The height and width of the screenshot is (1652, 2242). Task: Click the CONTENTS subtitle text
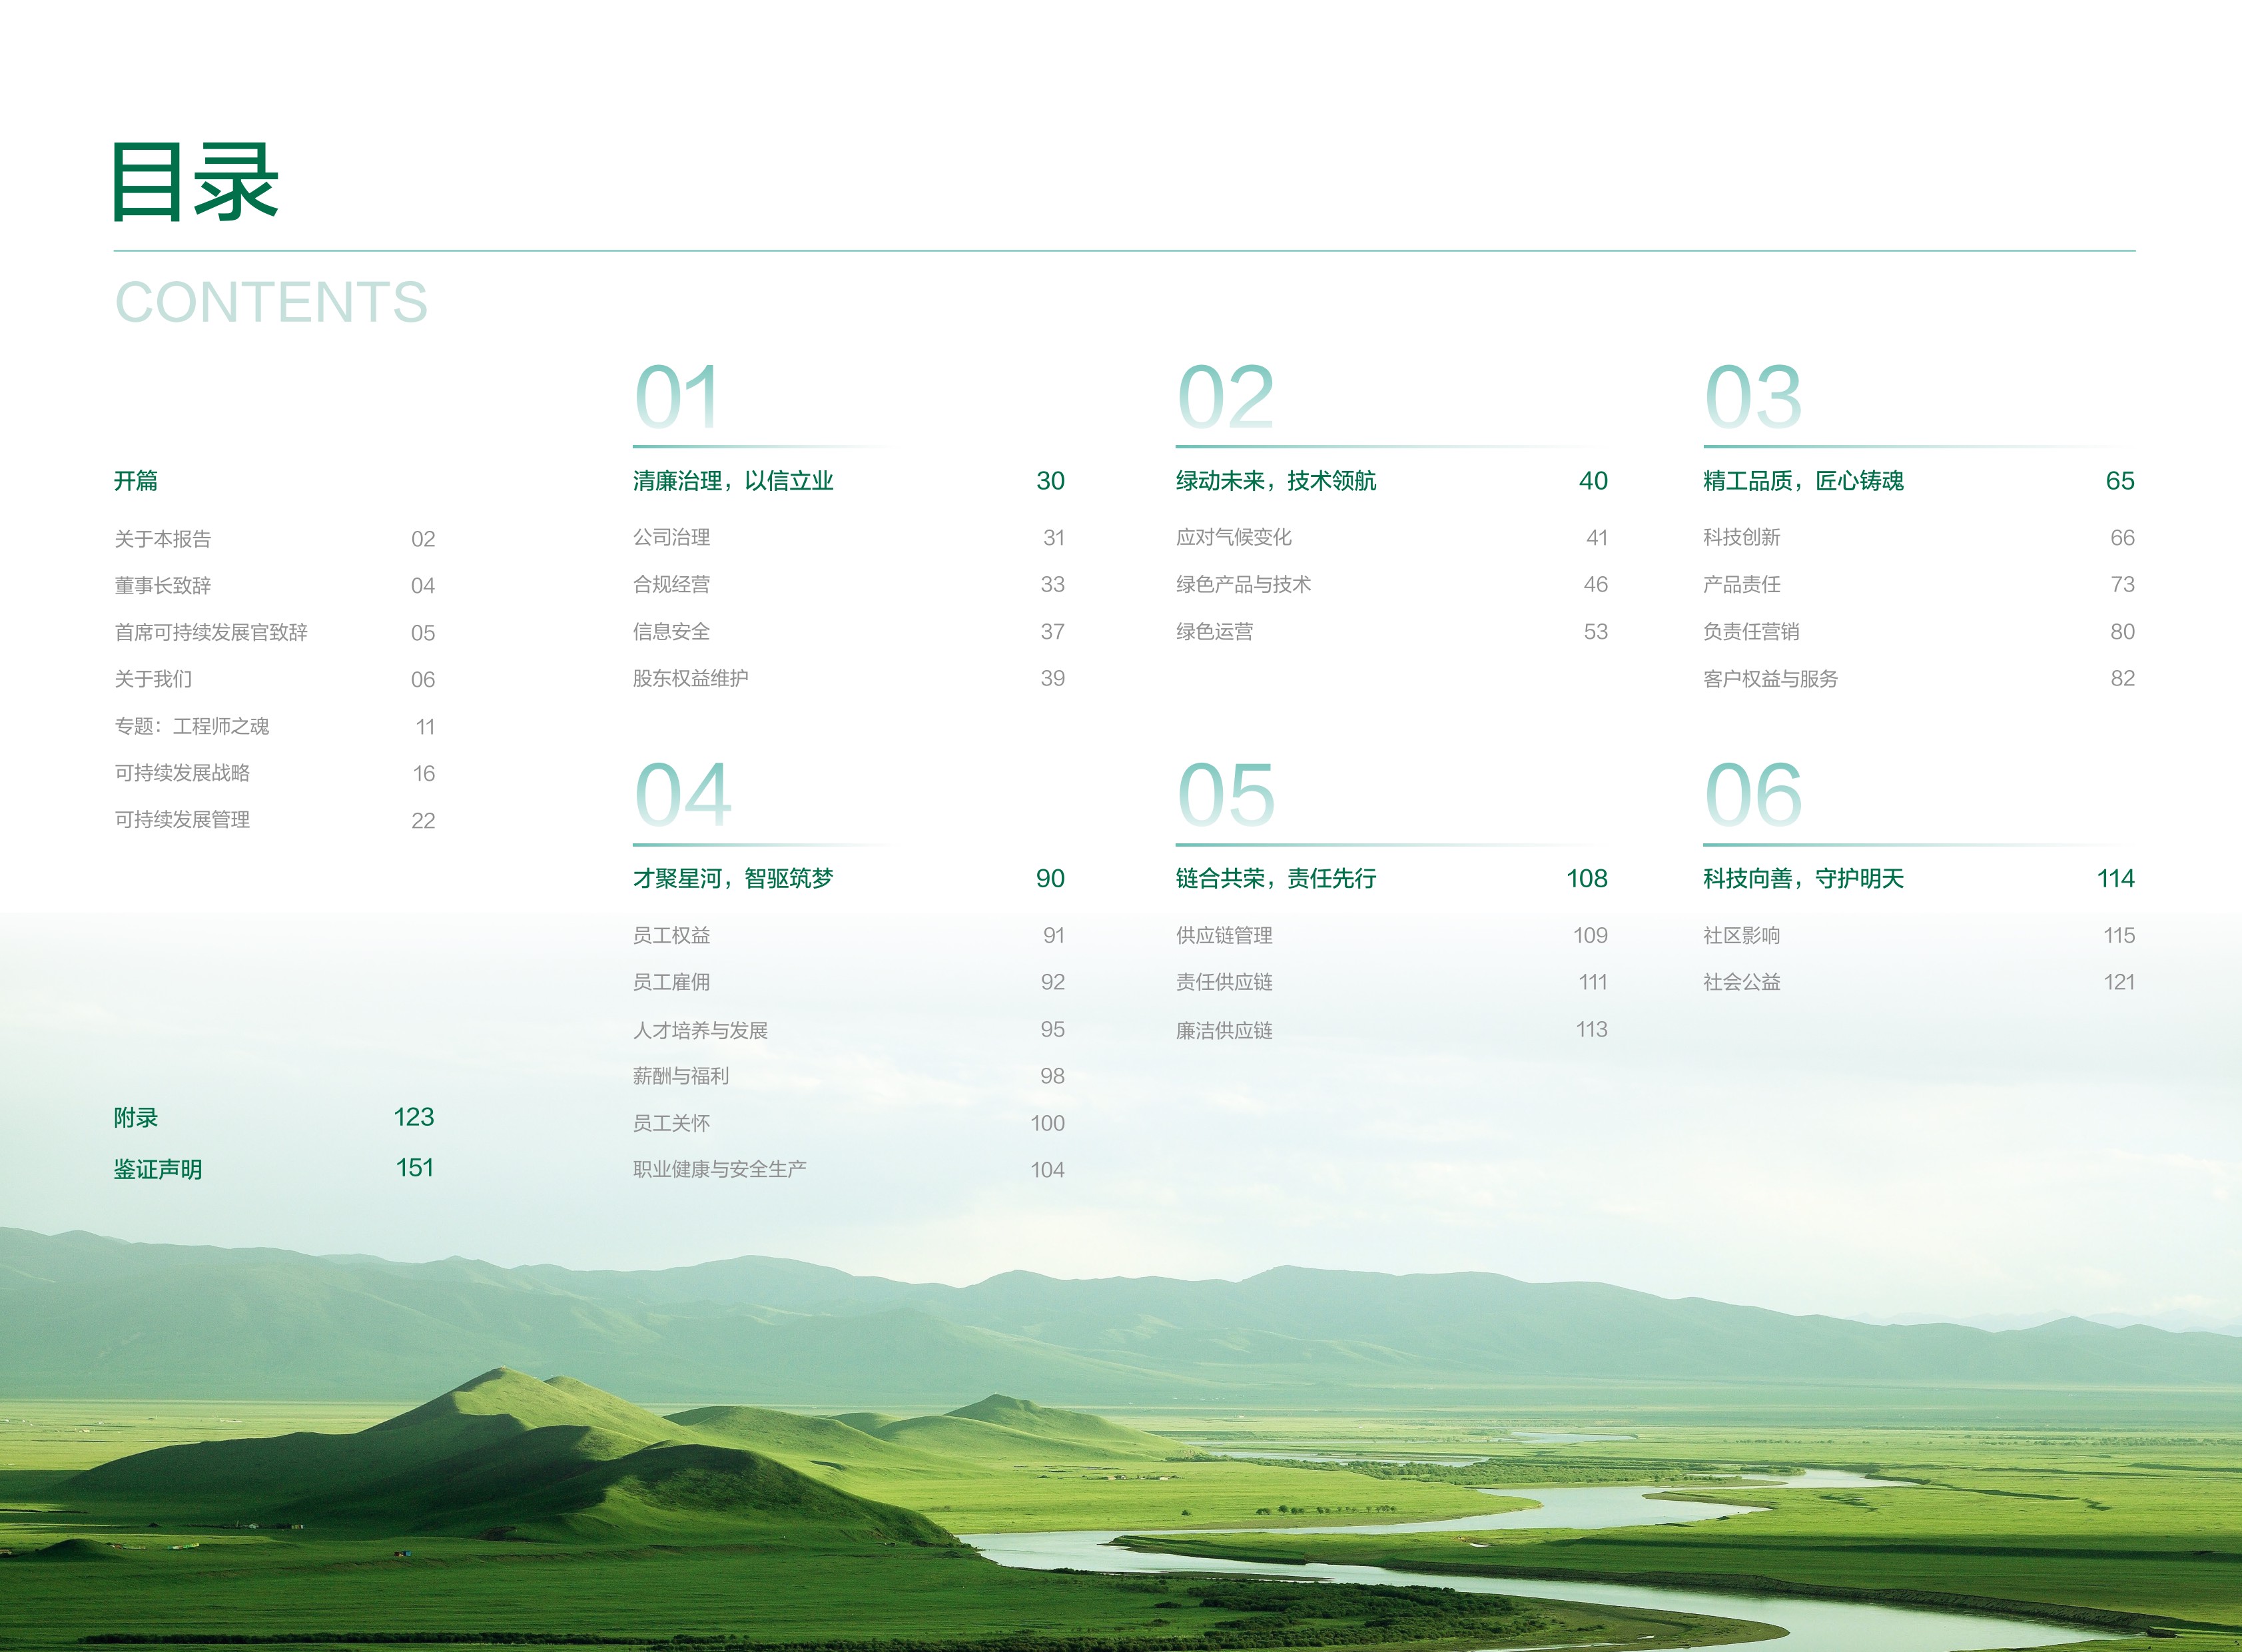271,302
